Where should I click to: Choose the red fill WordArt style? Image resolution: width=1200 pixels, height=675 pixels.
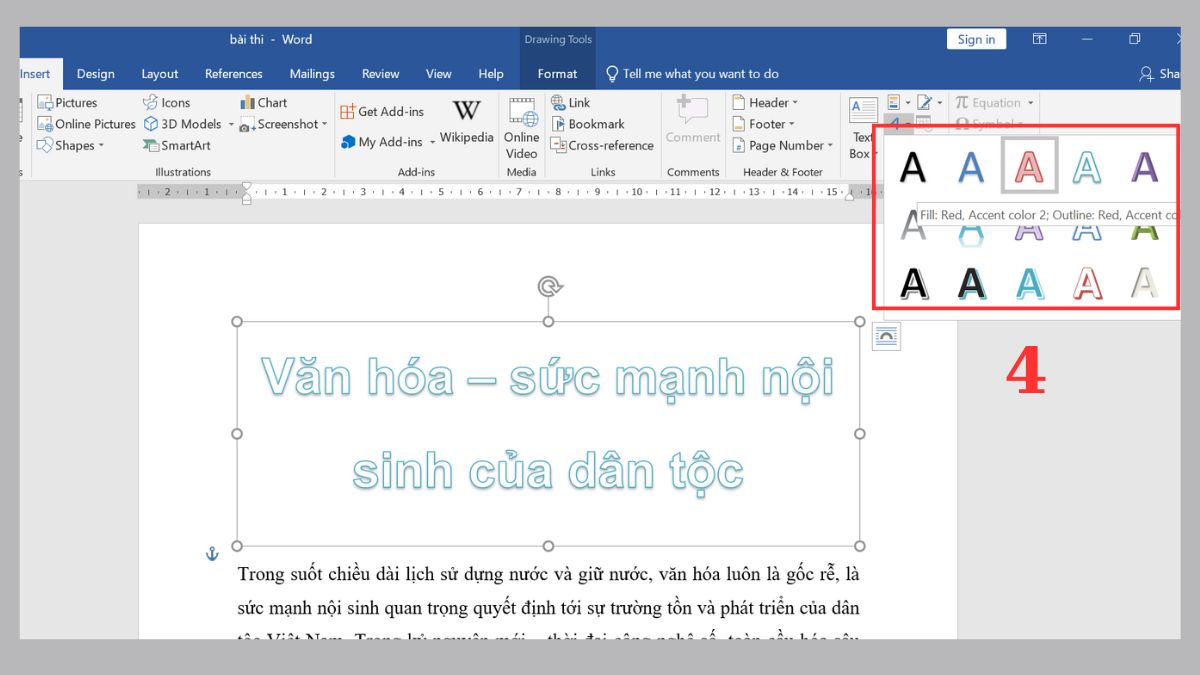[x=1029, y=166]
